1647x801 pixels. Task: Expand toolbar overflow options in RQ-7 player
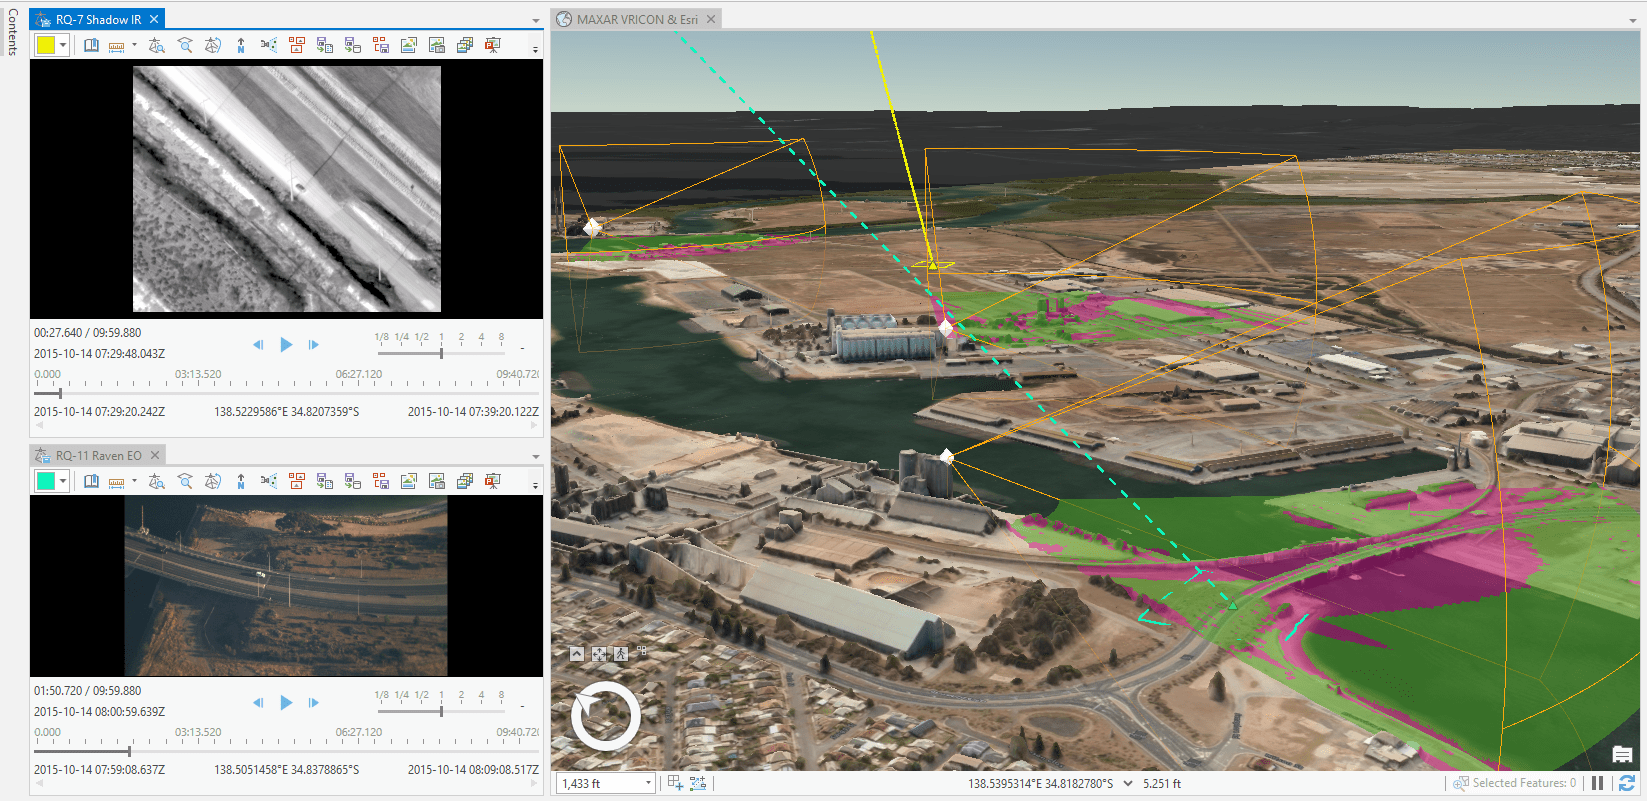pos(535,49)
